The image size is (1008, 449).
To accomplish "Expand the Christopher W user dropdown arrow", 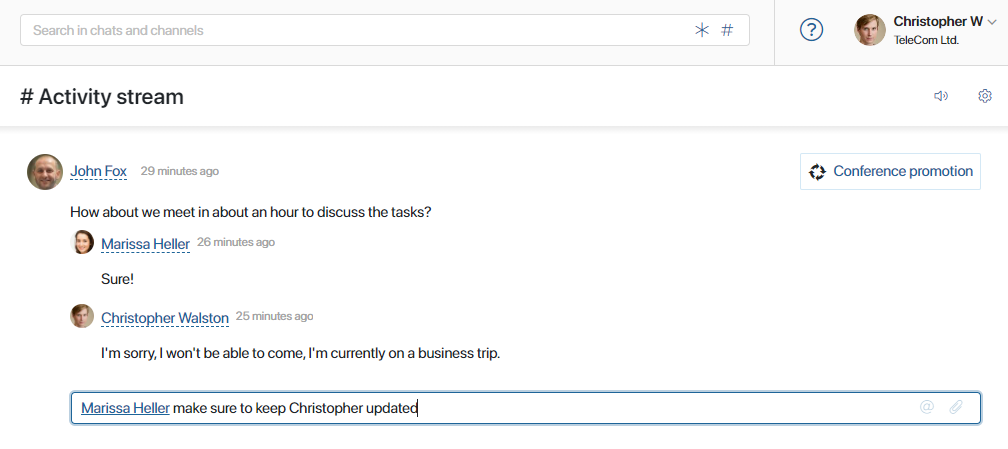I will 992,23.
